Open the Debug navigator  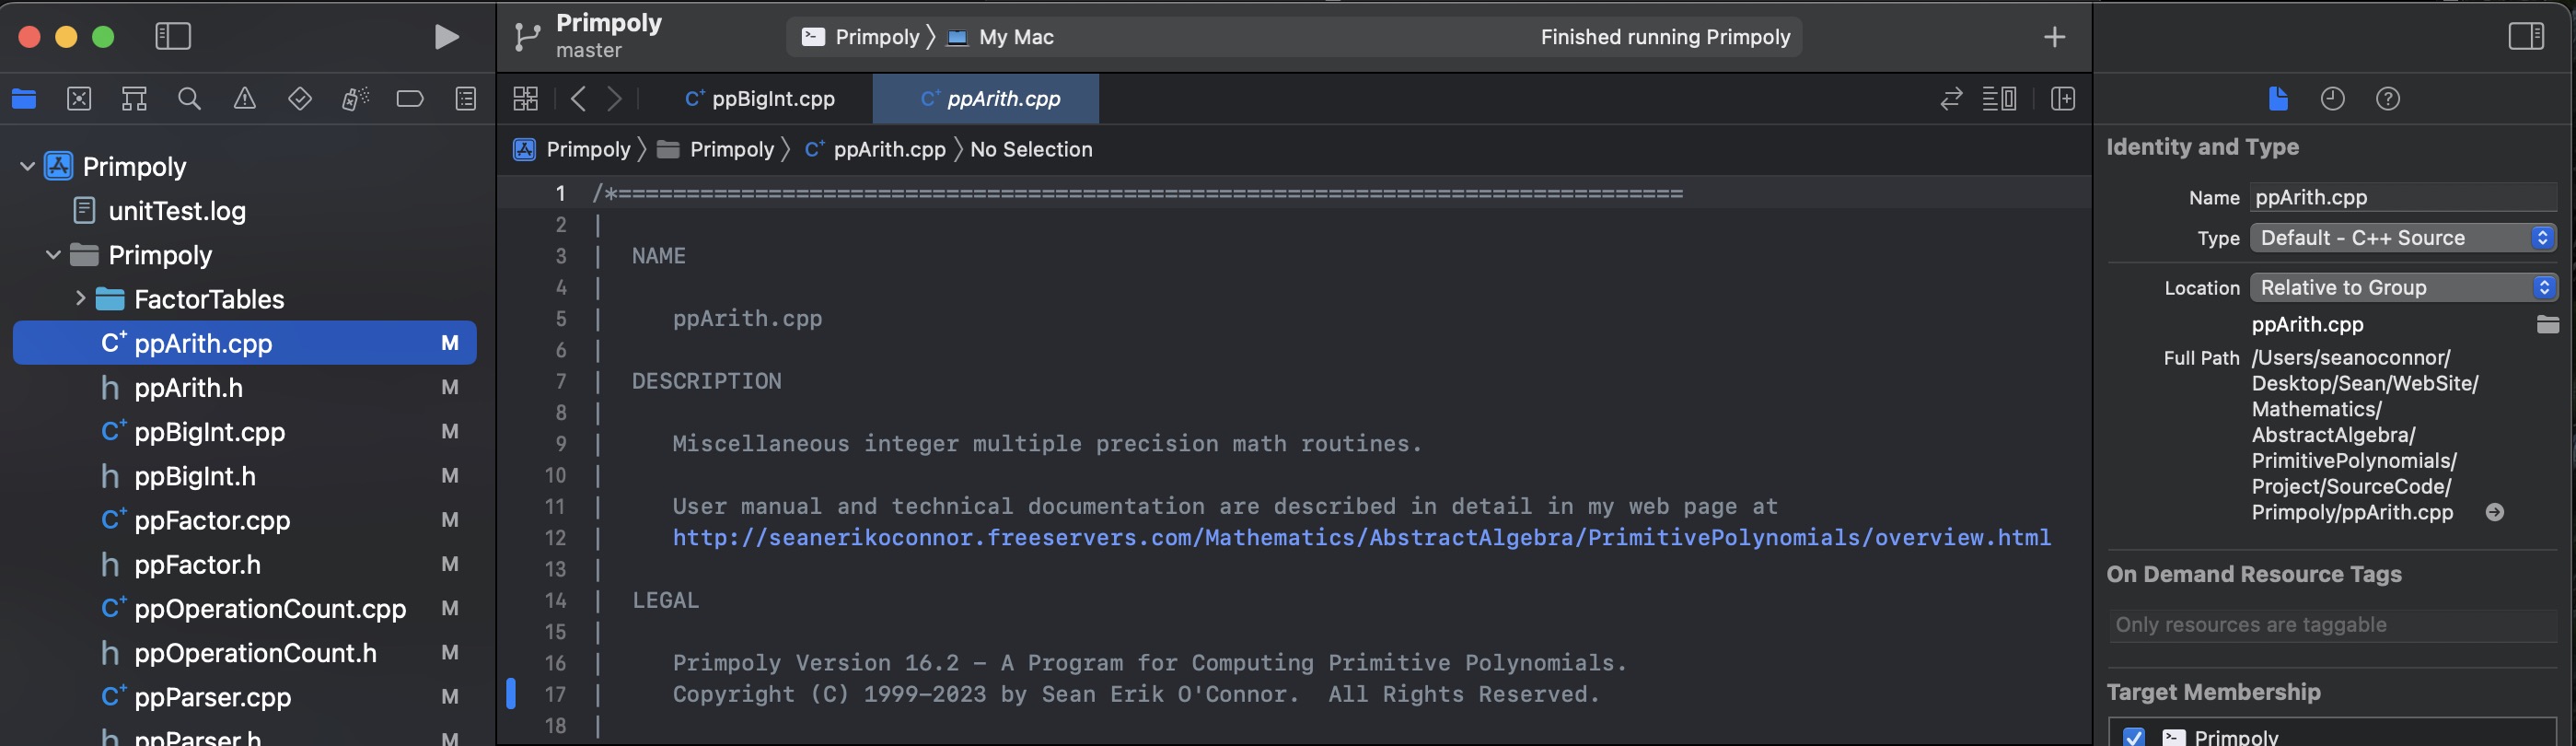(x=355, y=99)
